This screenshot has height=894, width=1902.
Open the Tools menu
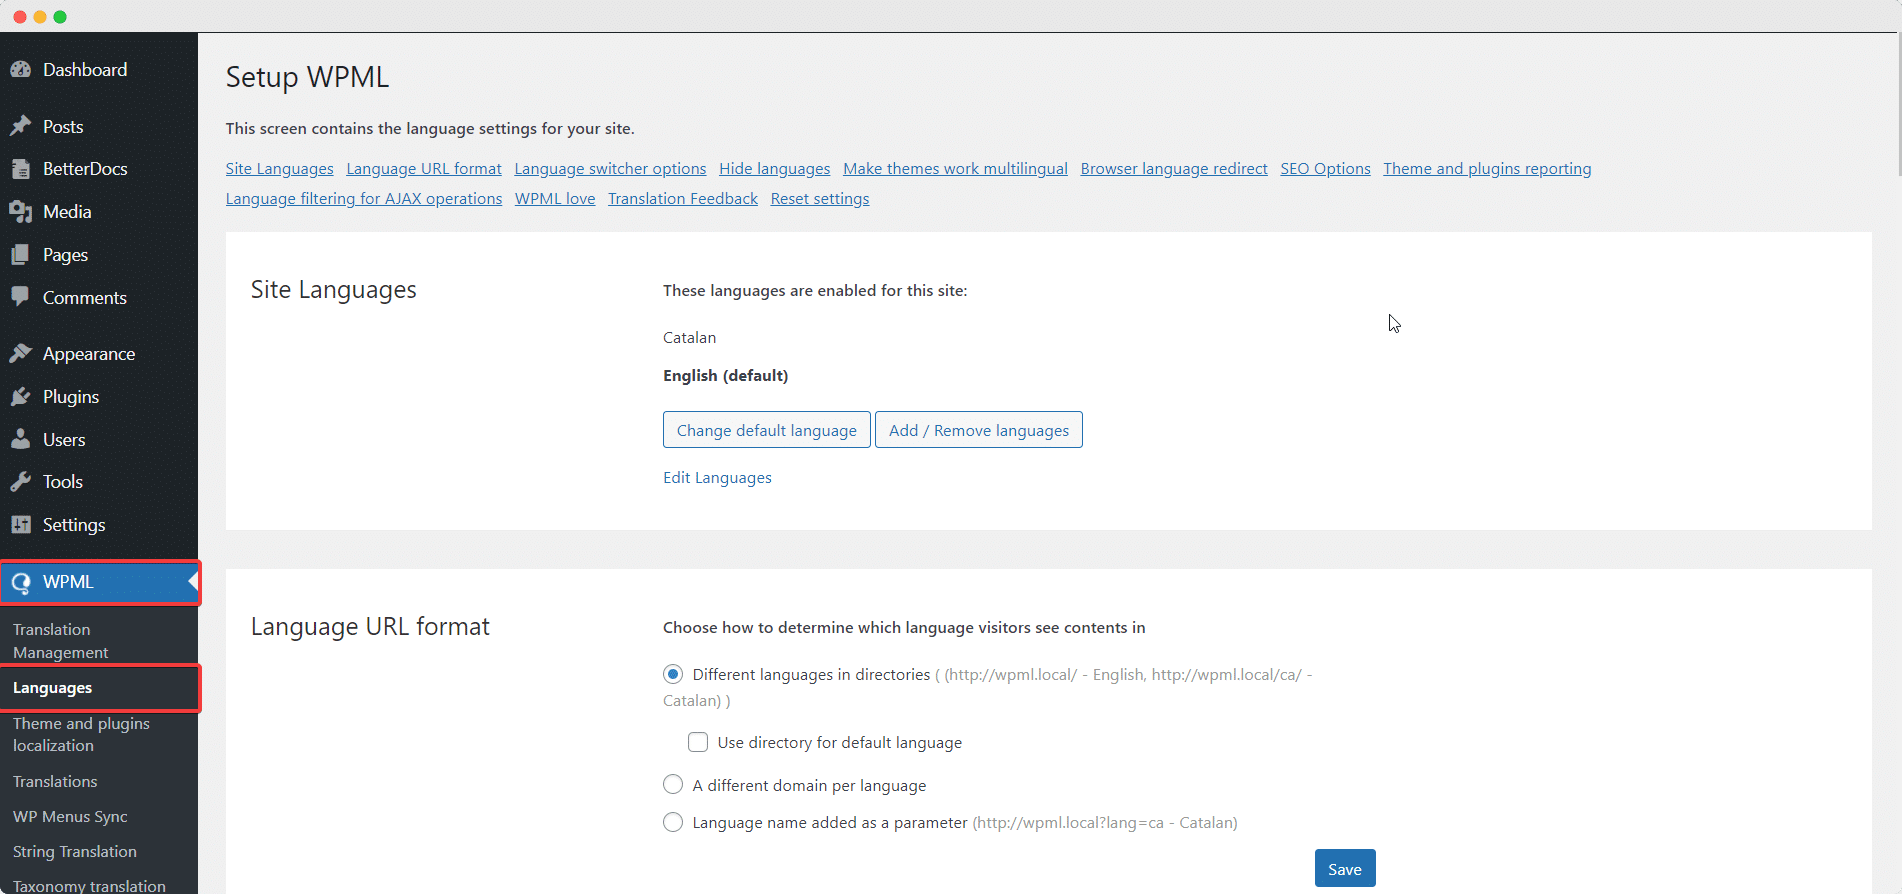pyautogui.click(x=63, y=482)
